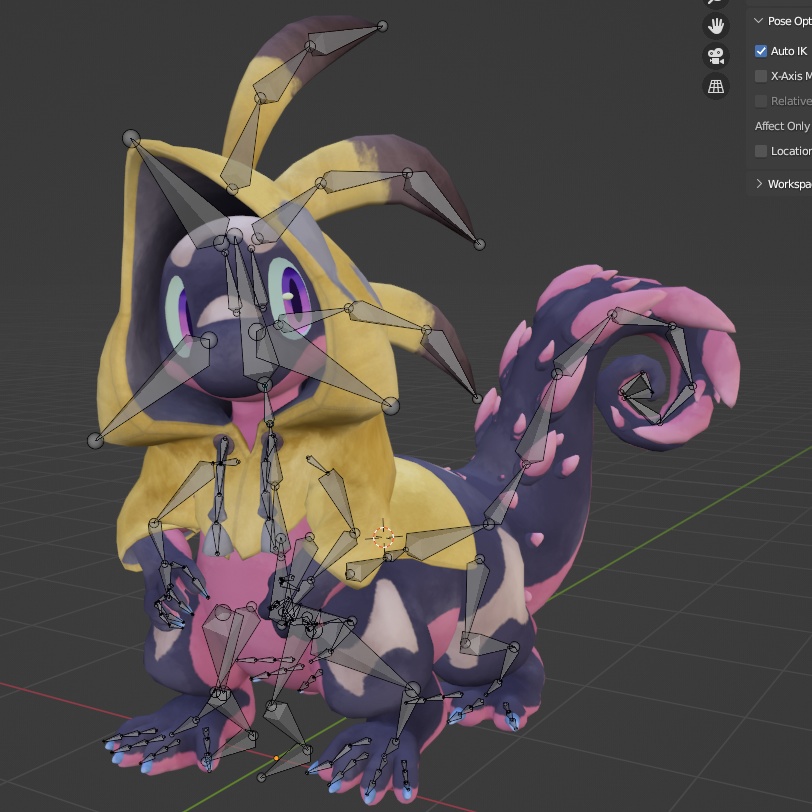
Task: Toggle the Relative checkbox
Action: (761, 100)
